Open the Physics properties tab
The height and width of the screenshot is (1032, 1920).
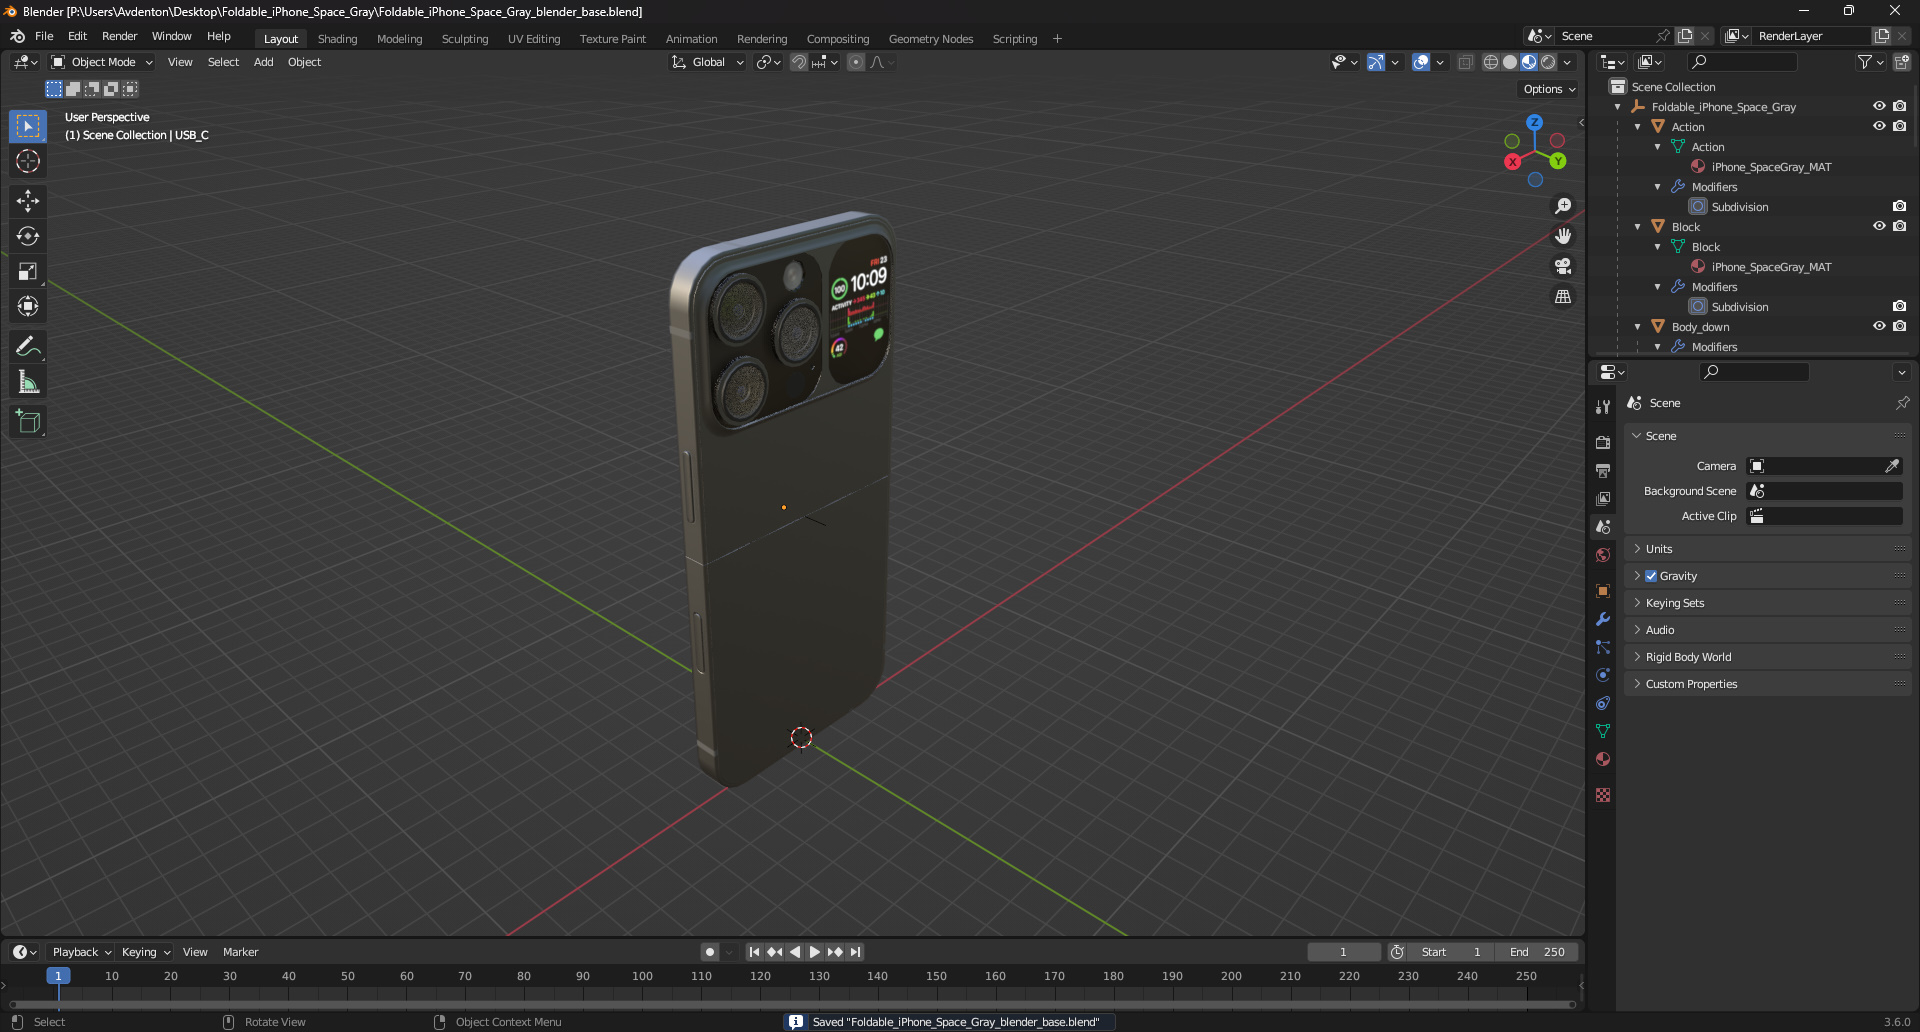tap(1603, 675)
